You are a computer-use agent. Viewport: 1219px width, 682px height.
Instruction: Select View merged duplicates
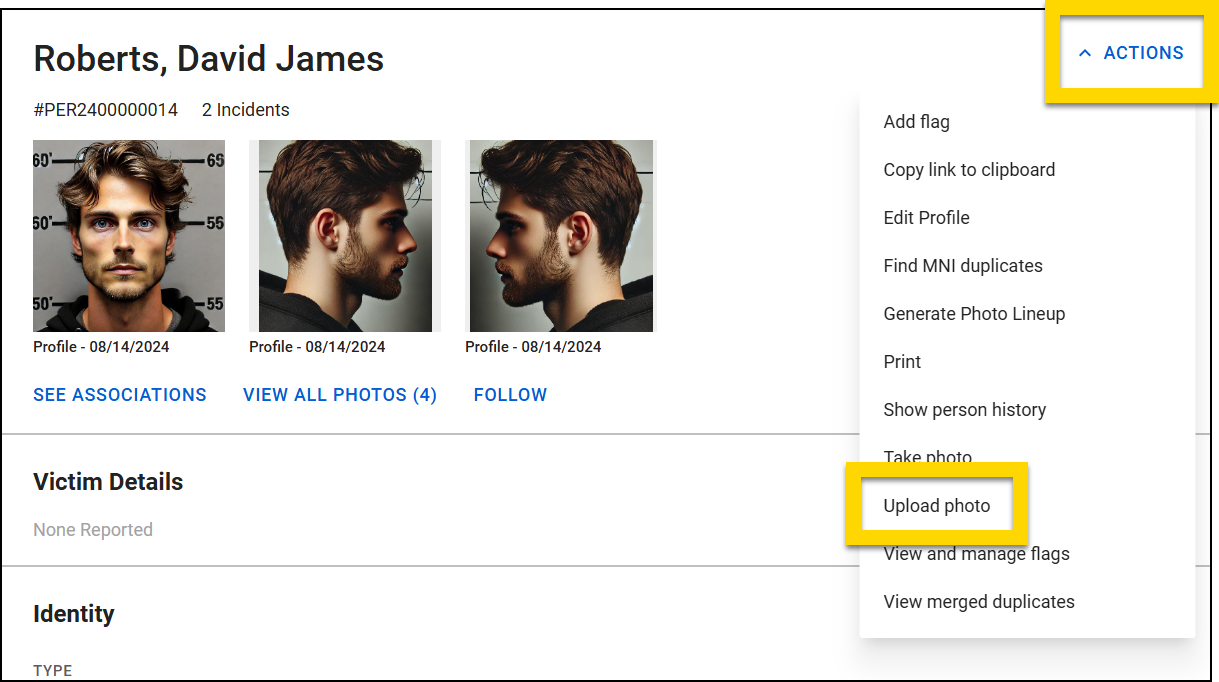(x=979, y=601)
